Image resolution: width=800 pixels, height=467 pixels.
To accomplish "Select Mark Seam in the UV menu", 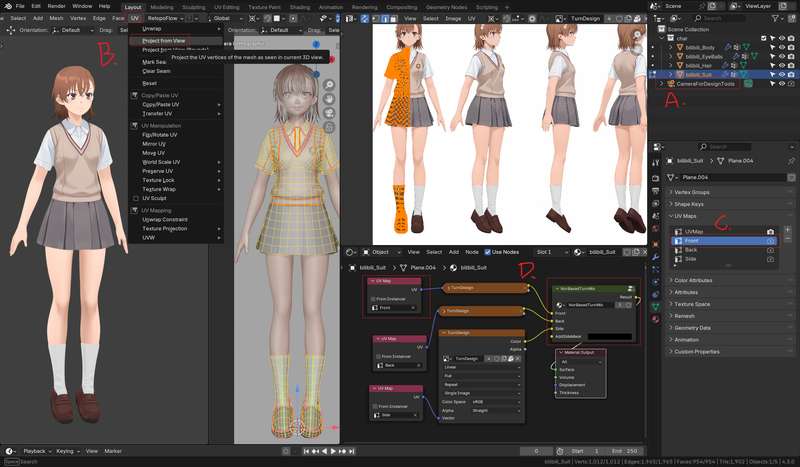I will 154,62.
